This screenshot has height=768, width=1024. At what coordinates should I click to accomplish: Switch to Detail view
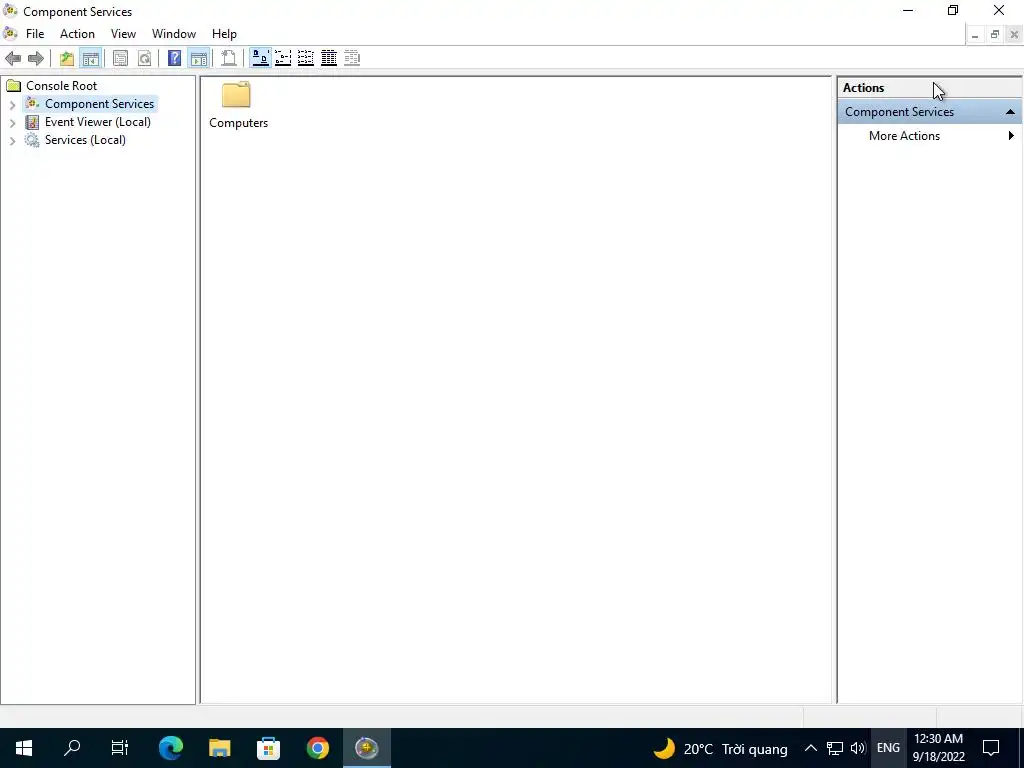point(329,58)
